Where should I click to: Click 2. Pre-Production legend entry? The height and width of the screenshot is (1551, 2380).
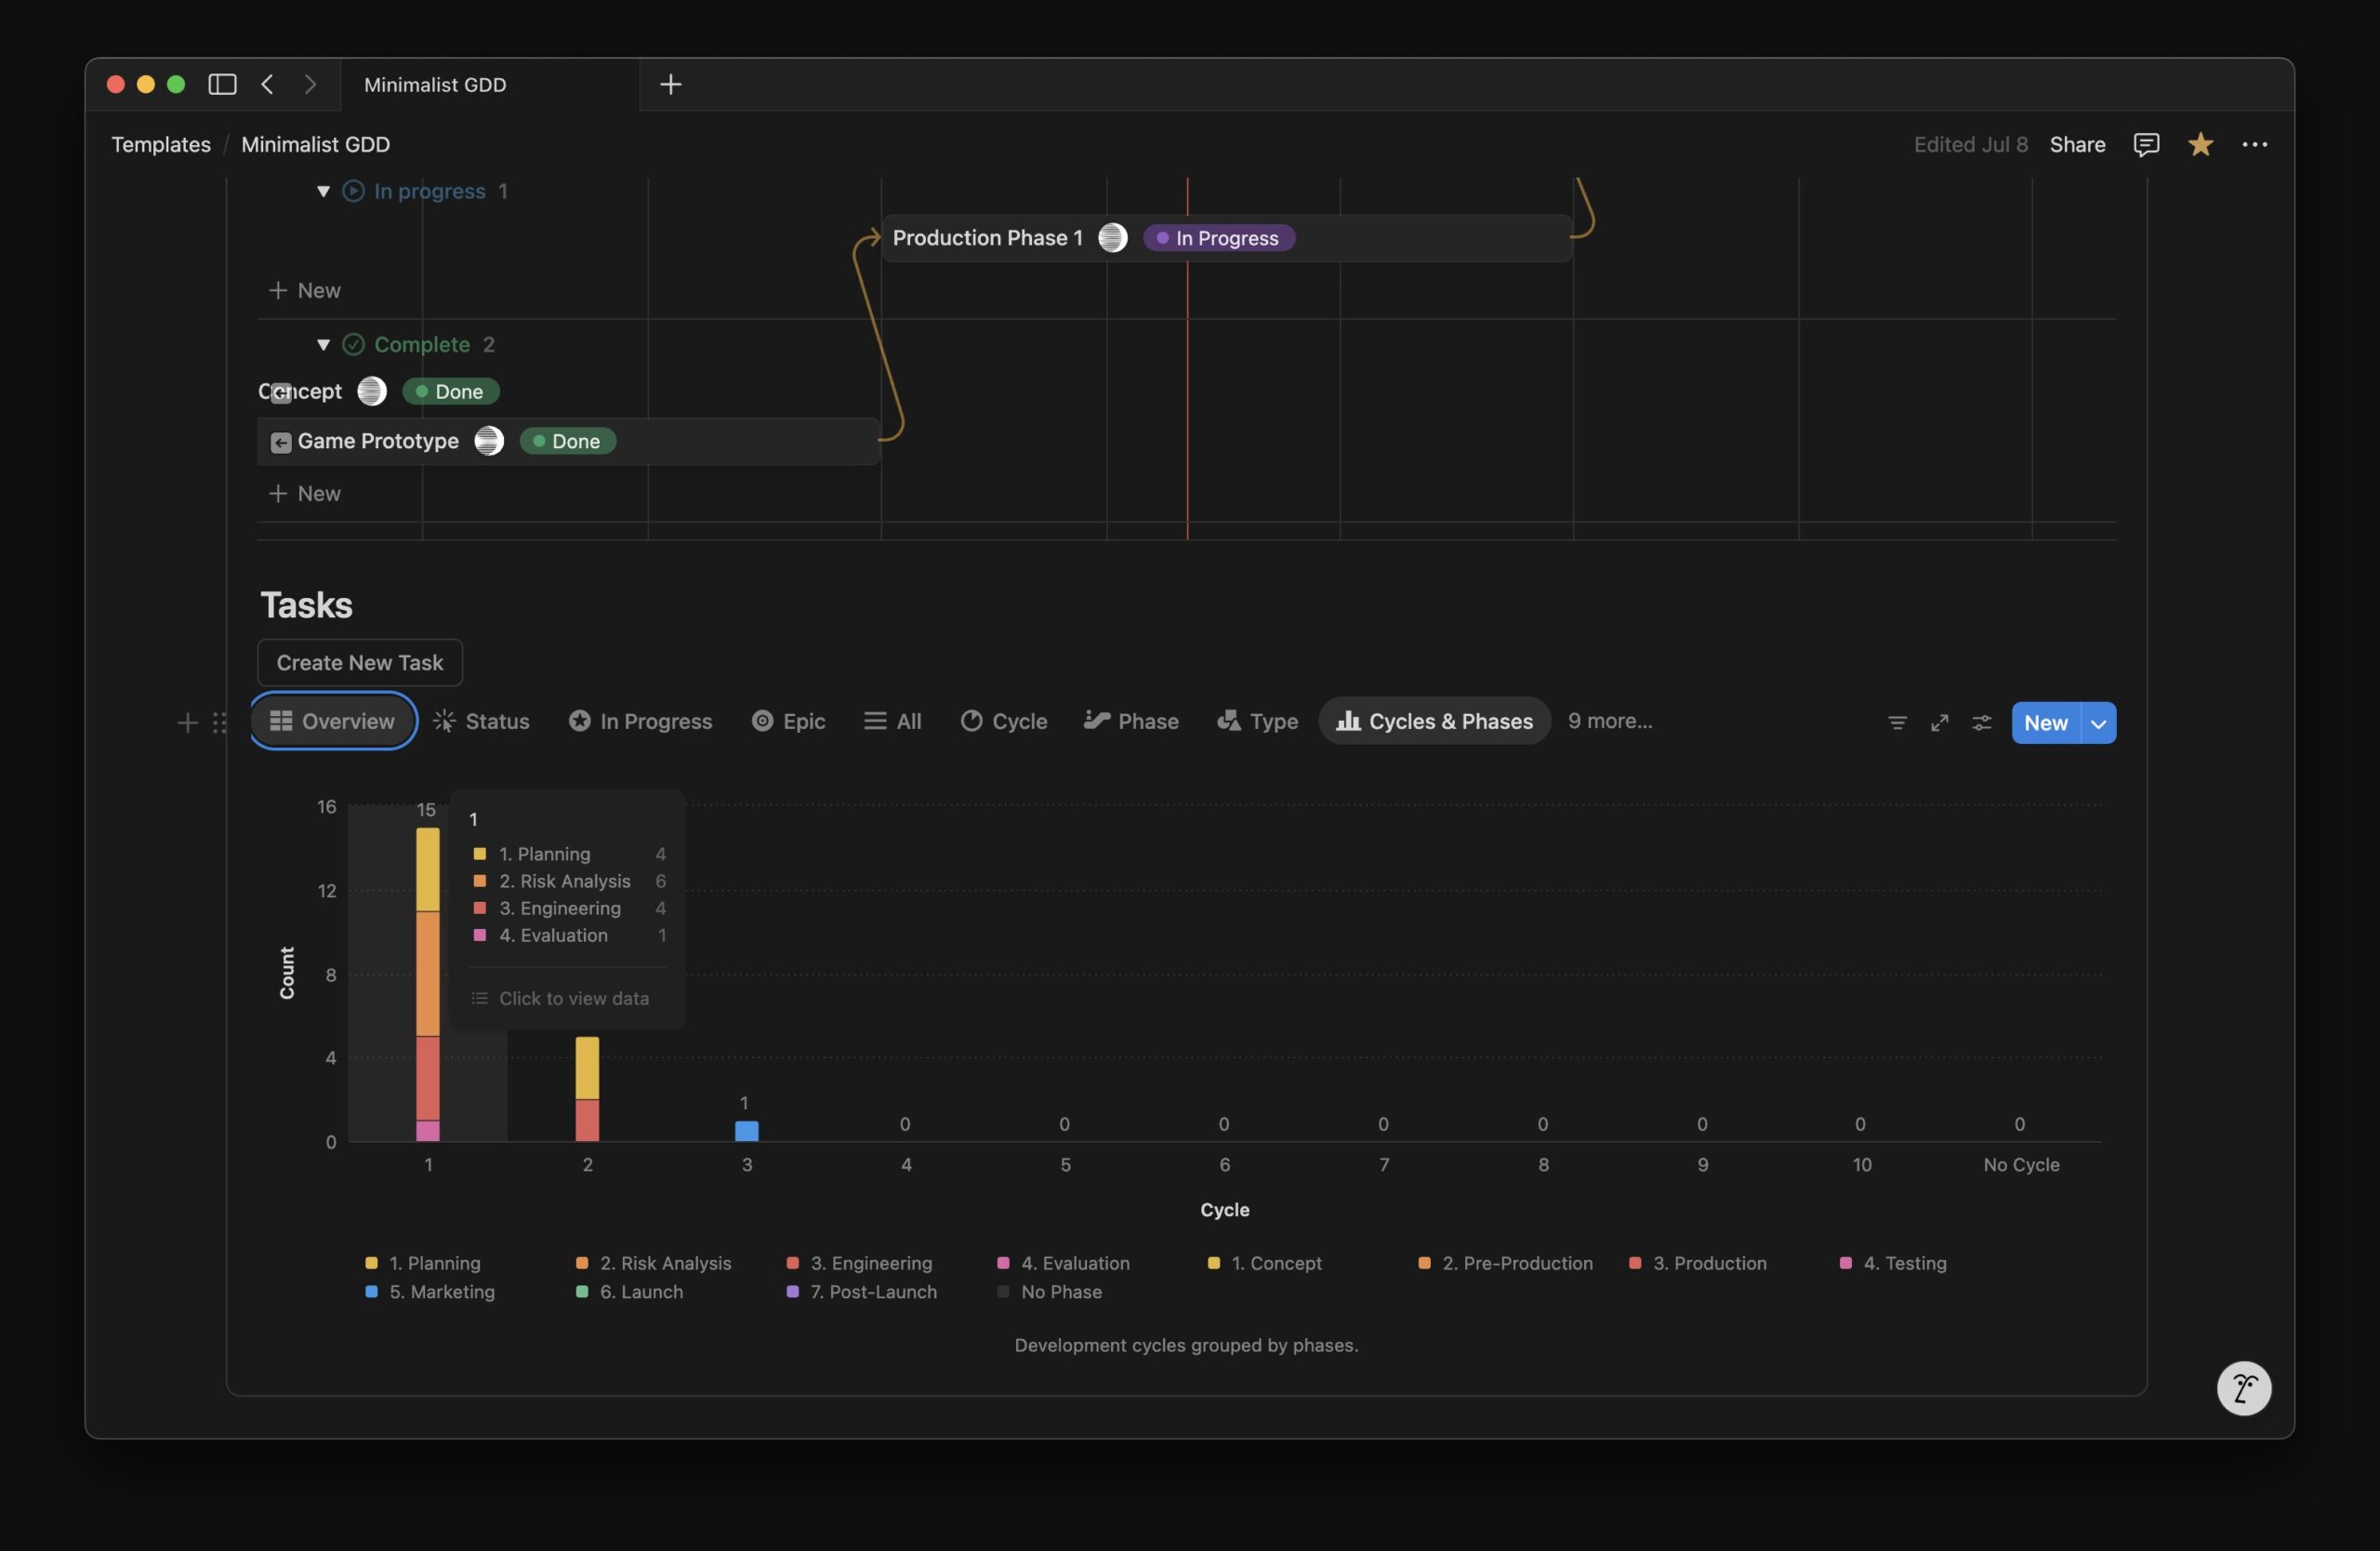coord(1505,1263)
